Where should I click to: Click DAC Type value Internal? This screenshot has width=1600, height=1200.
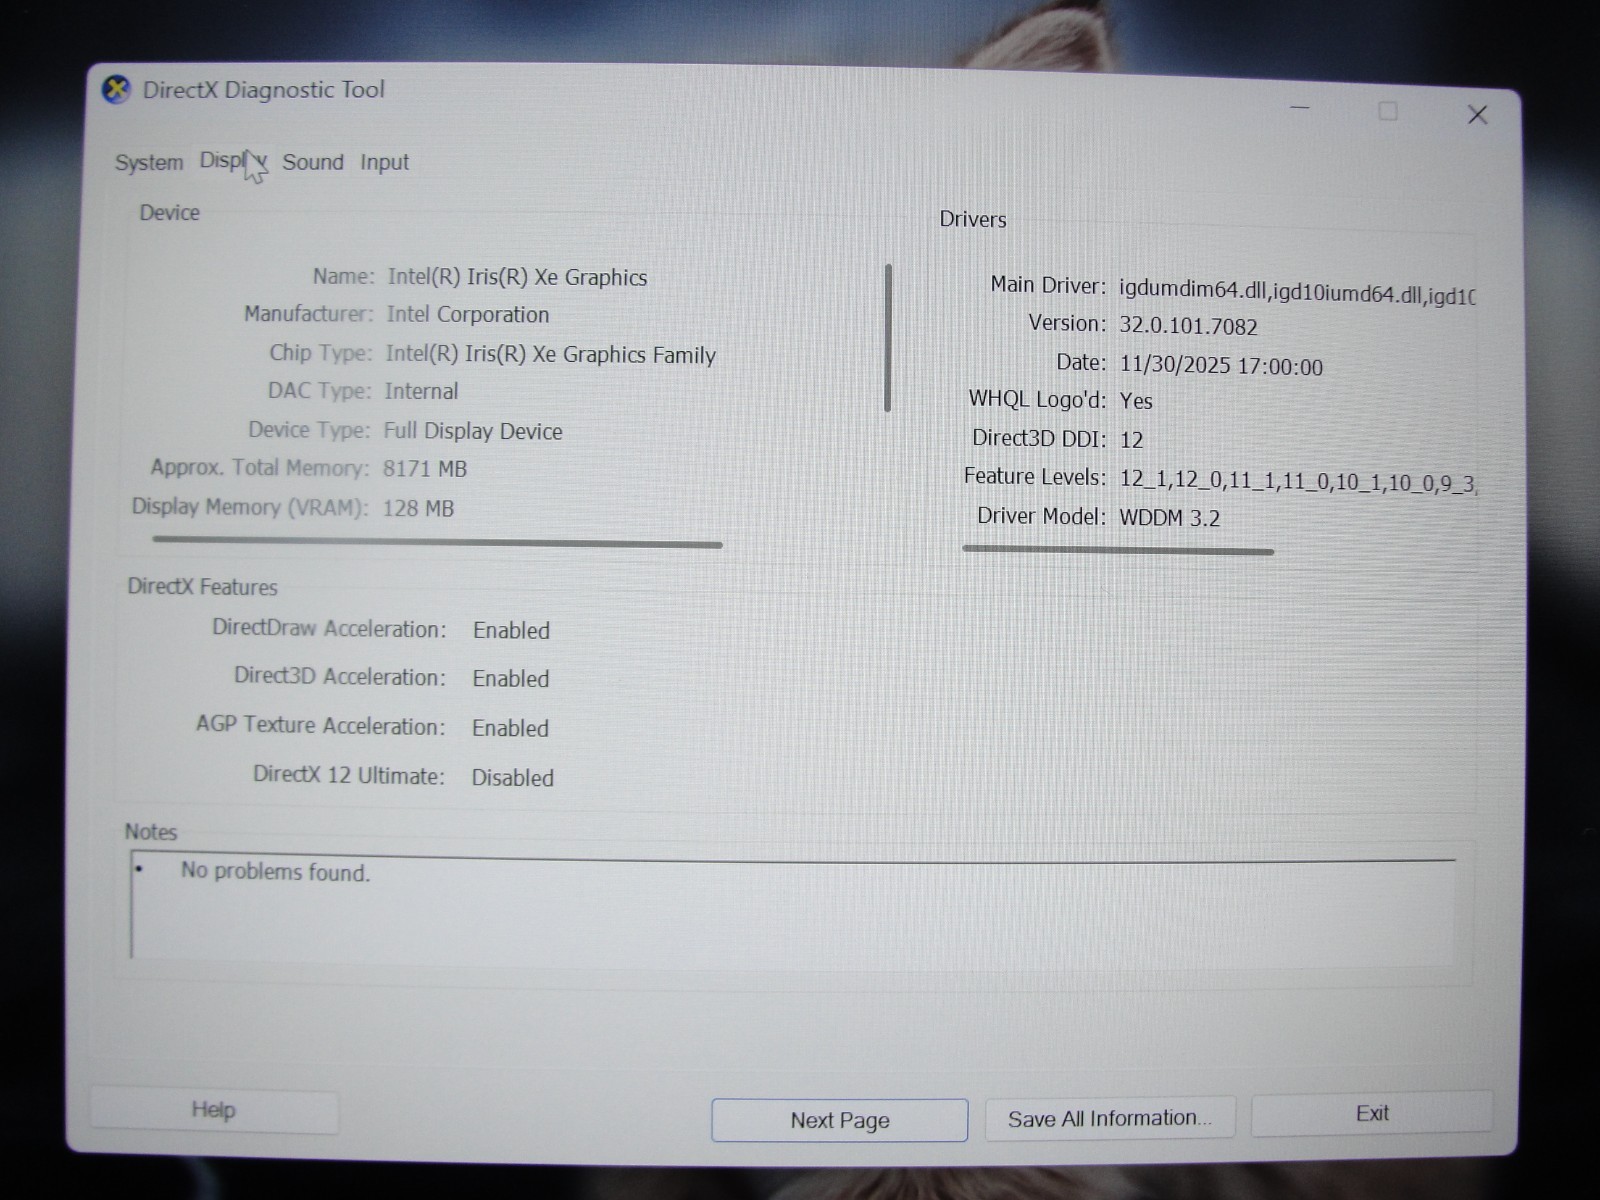[x=421, y=391]
